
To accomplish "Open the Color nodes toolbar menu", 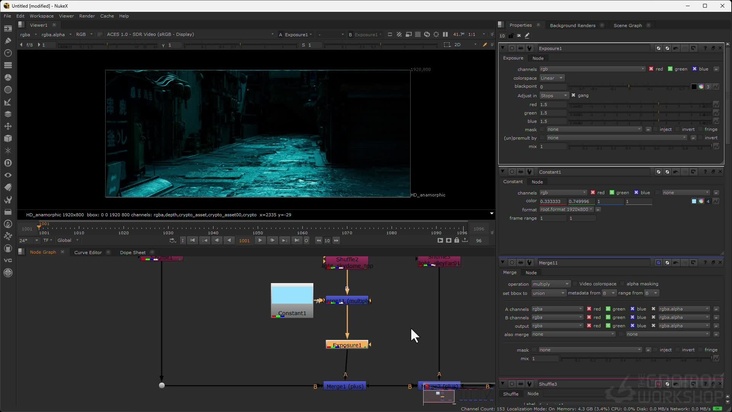I will coord(8,77).
